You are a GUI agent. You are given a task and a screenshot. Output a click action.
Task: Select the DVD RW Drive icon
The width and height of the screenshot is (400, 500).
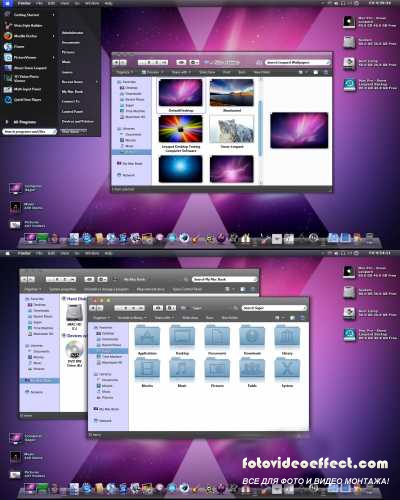(x=74, y=350)
